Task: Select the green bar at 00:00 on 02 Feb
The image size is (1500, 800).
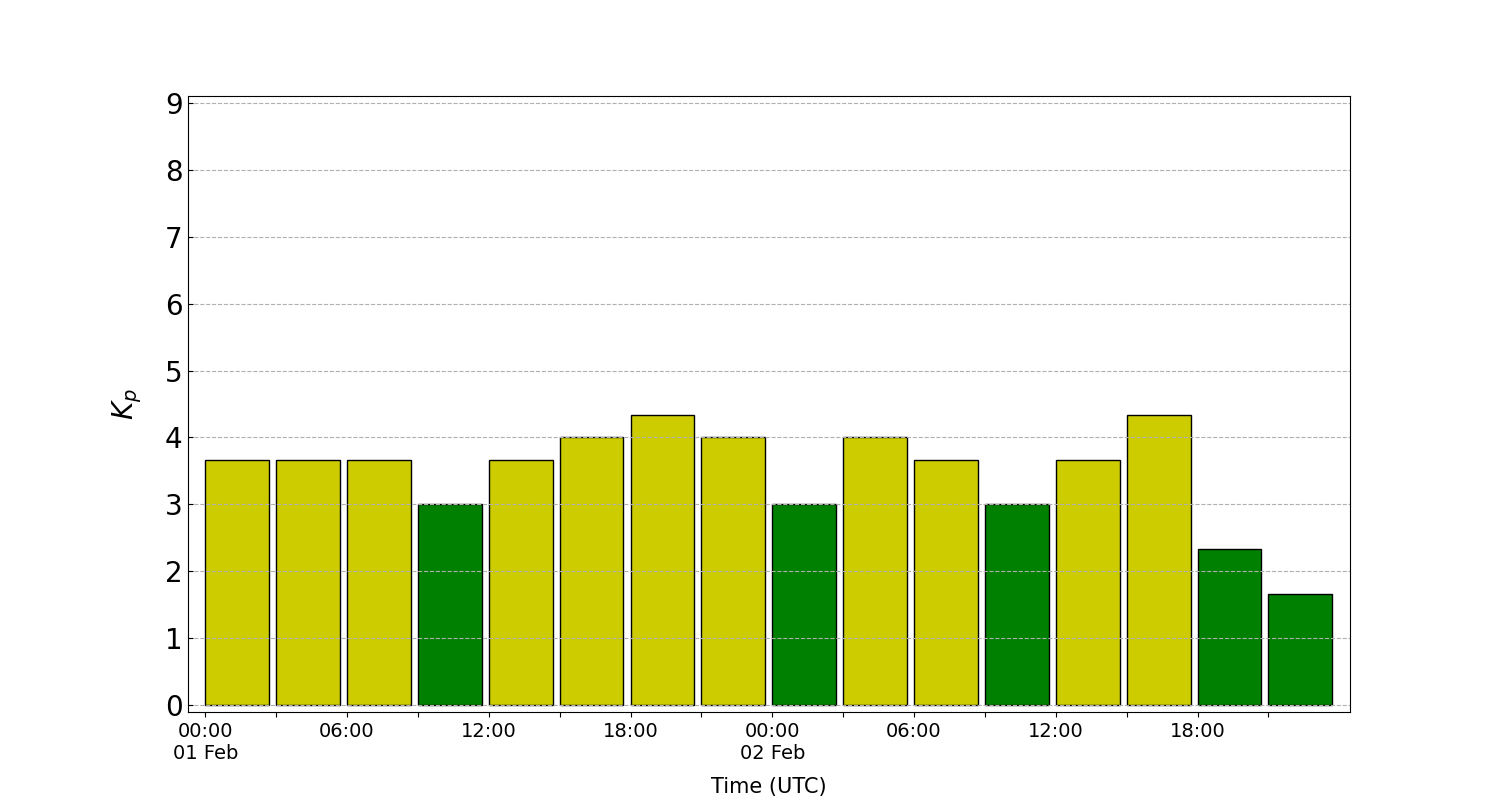Action: click(804, 605)
